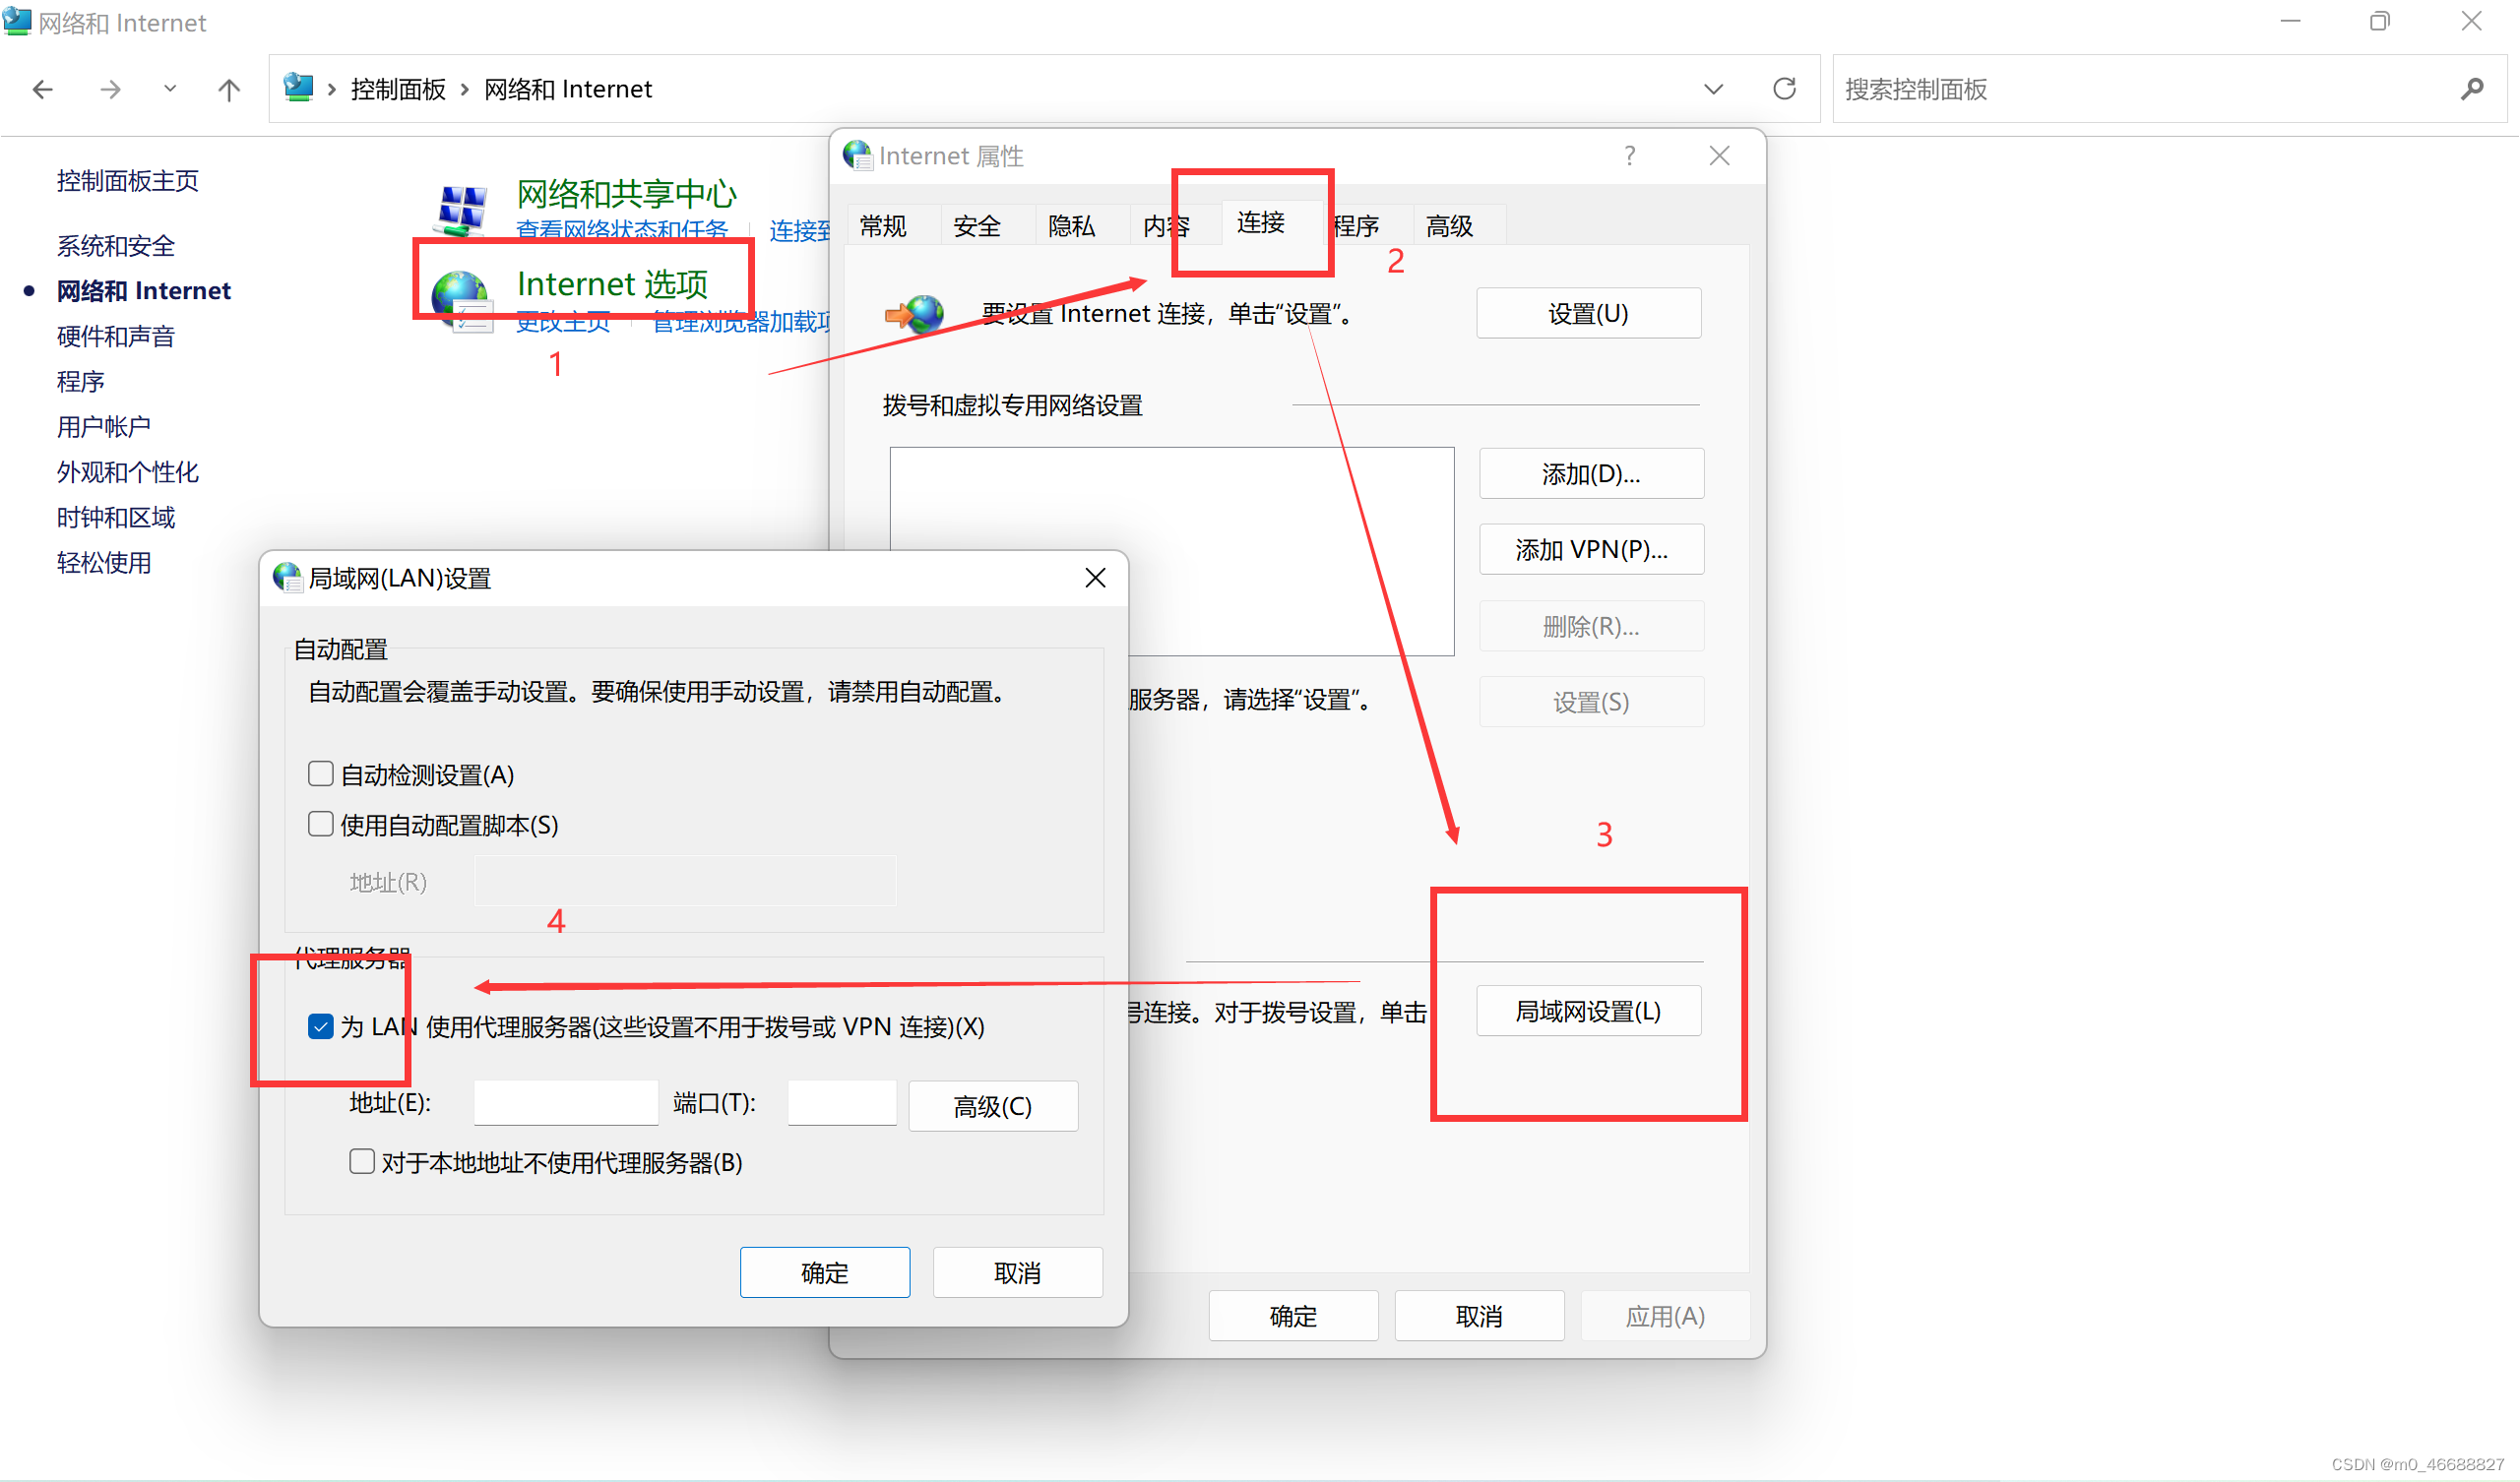Viewport: 2520px width, 1482px height.
Task: Click 添加 VPN(P)... button
Action: 1591,549
